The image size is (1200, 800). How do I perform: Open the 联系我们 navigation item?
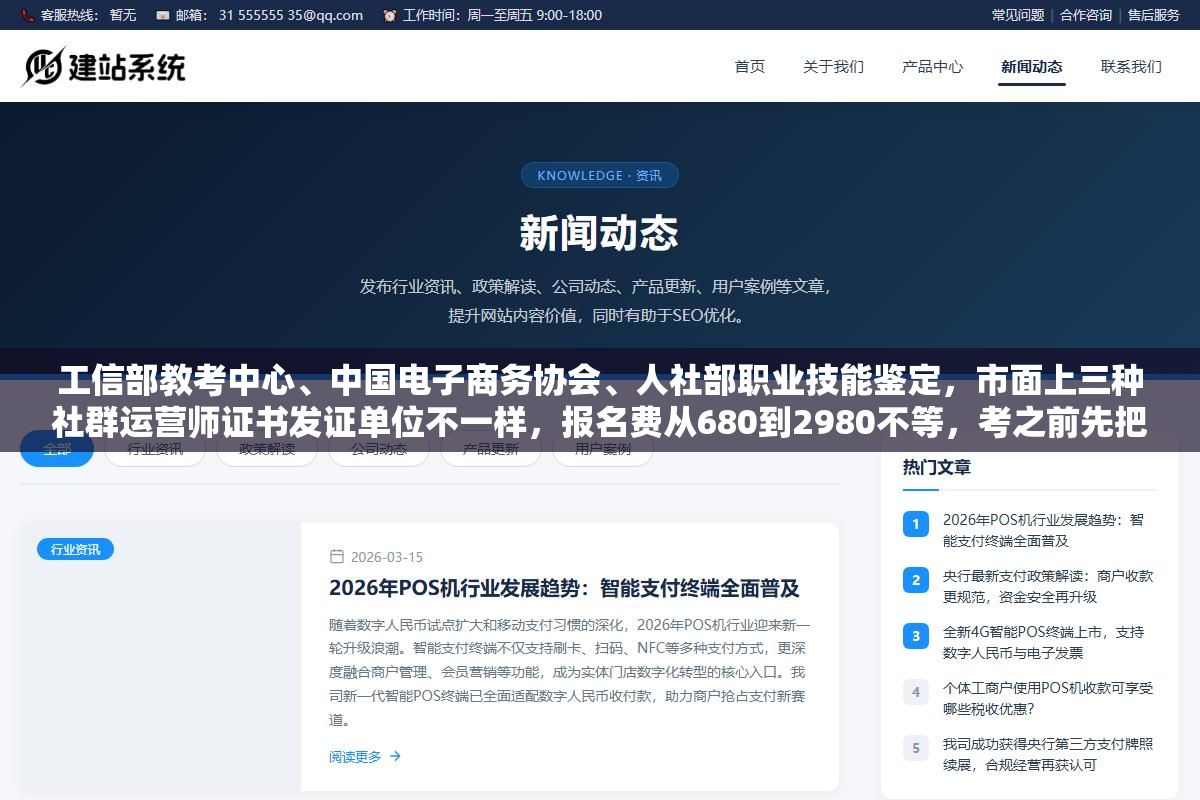point(1131,67)
